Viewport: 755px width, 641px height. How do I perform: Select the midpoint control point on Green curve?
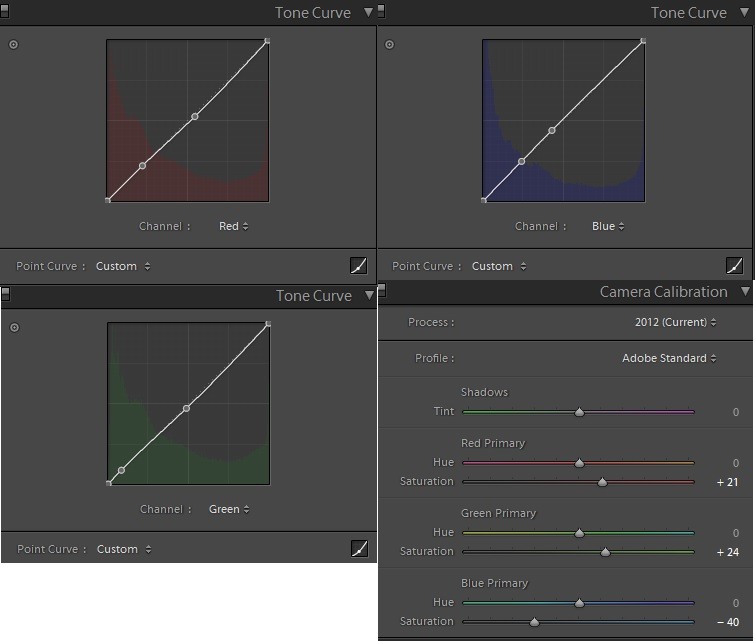coord(187,408)
